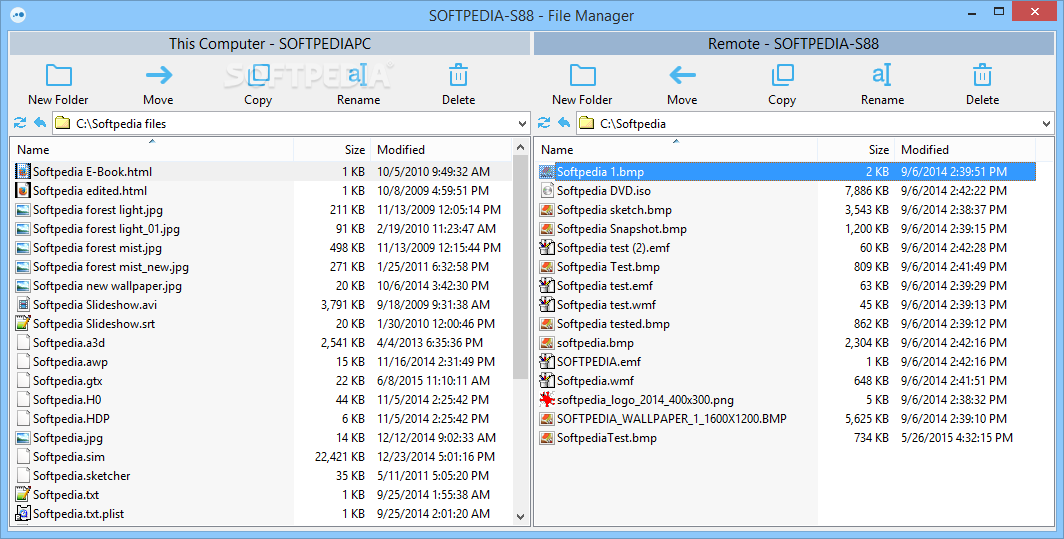Click New Folder icon in Remote pane
The width and height of the screenshot is (1064, 539).
[582, 75]
